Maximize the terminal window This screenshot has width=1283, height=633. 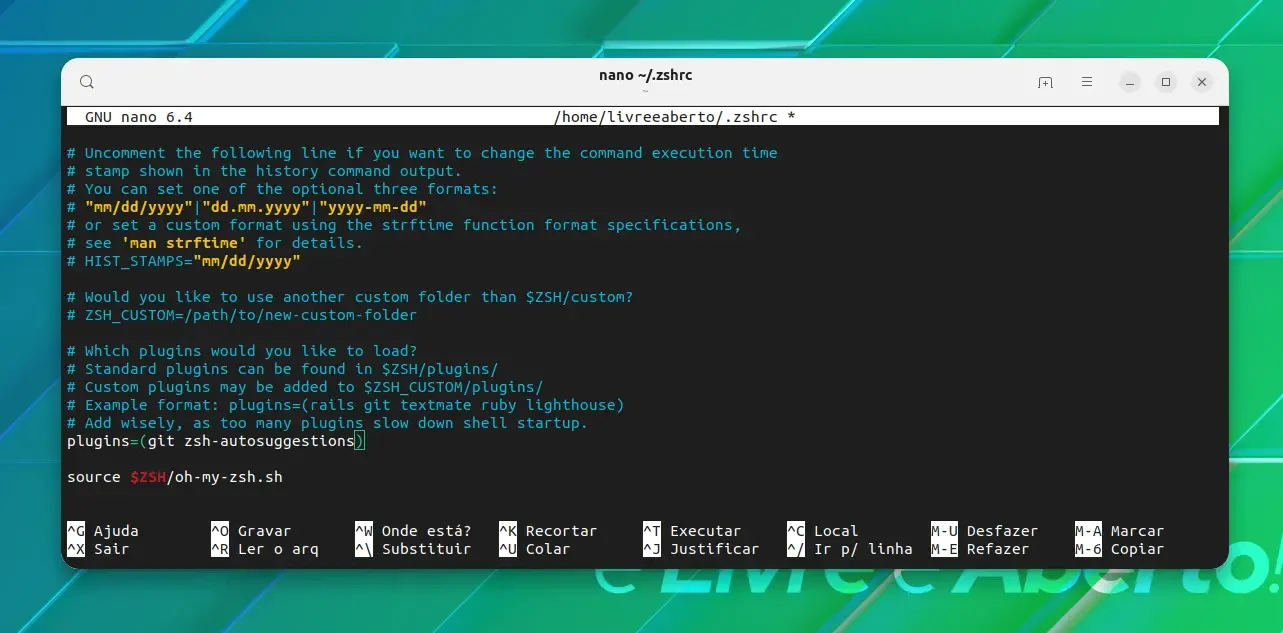click(1166, 82)
